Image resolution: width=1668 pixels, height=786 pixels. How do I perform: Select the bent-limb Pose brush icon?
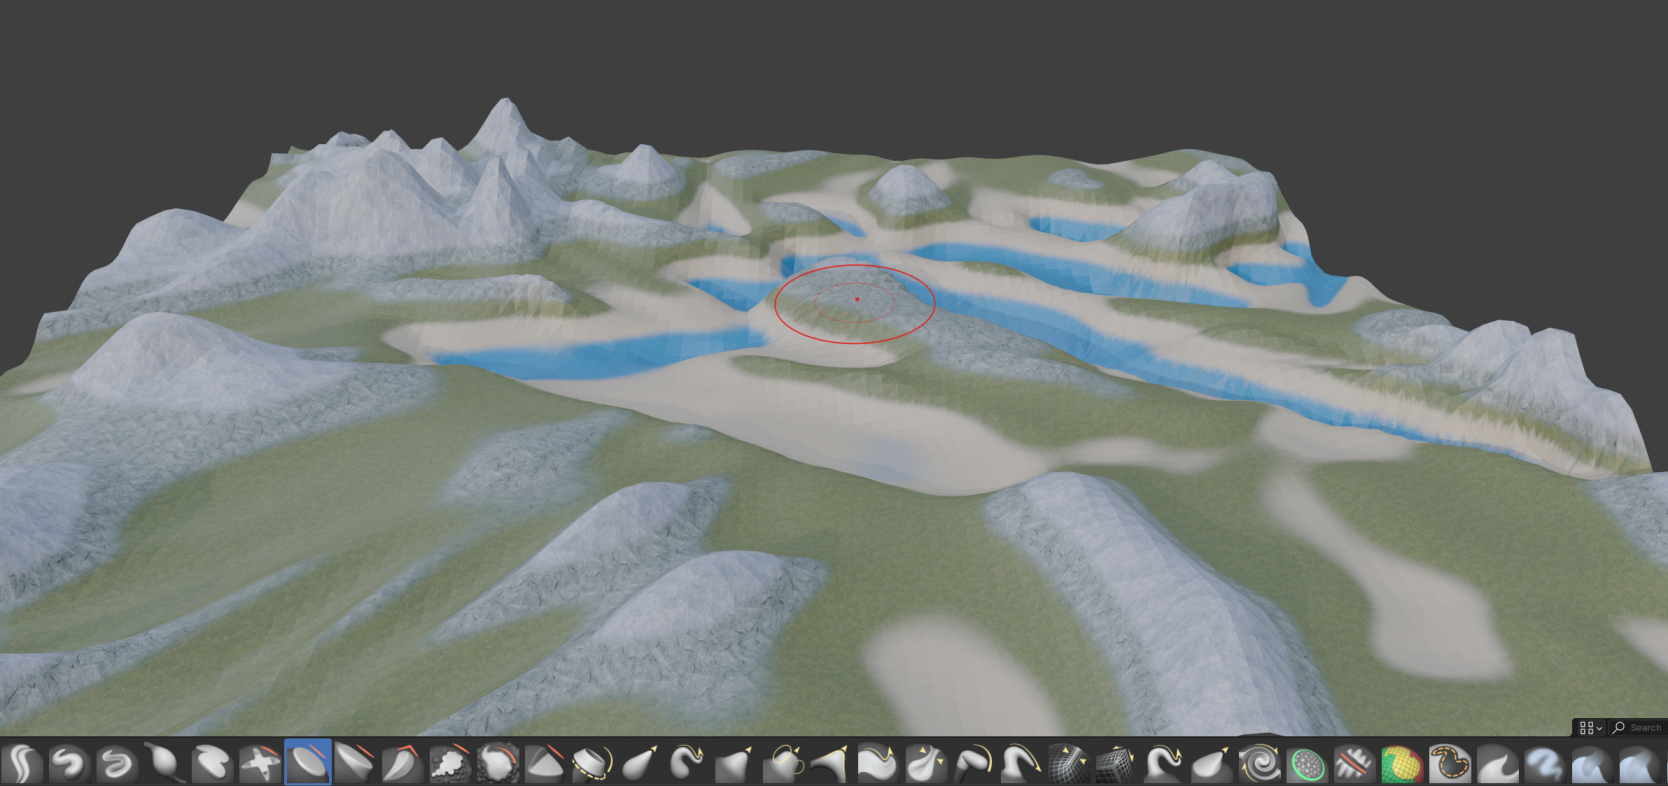973,763
